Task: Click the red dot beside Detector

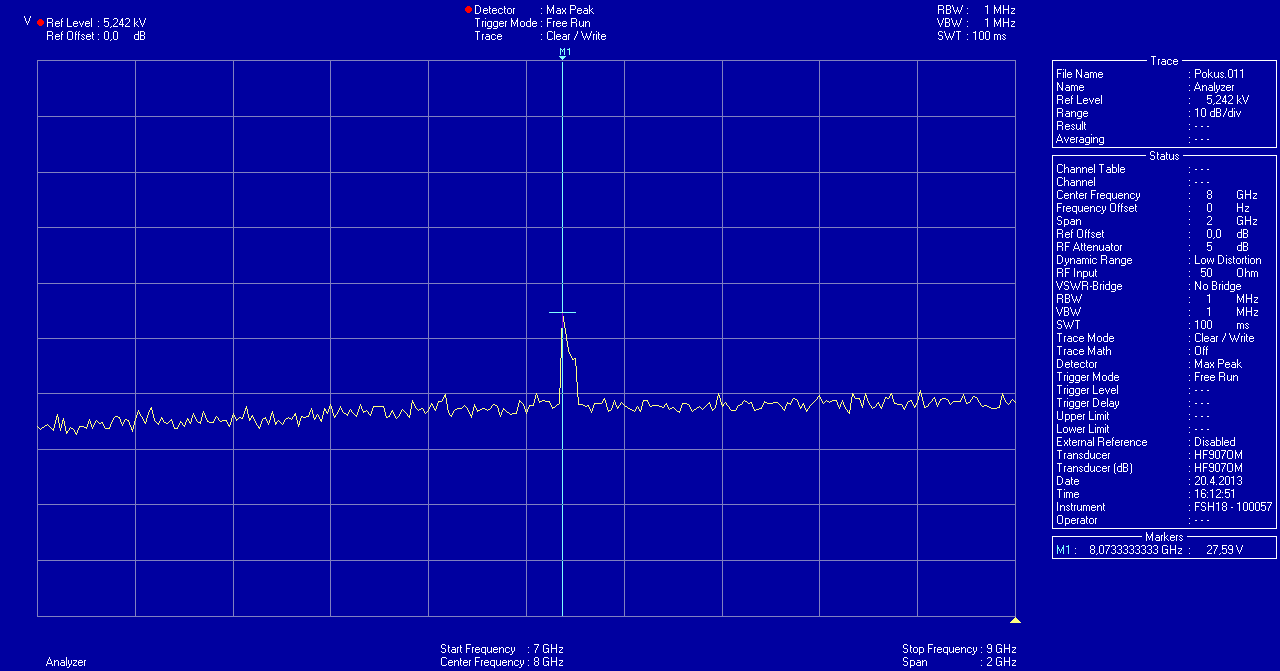Action: click(468, 10)
